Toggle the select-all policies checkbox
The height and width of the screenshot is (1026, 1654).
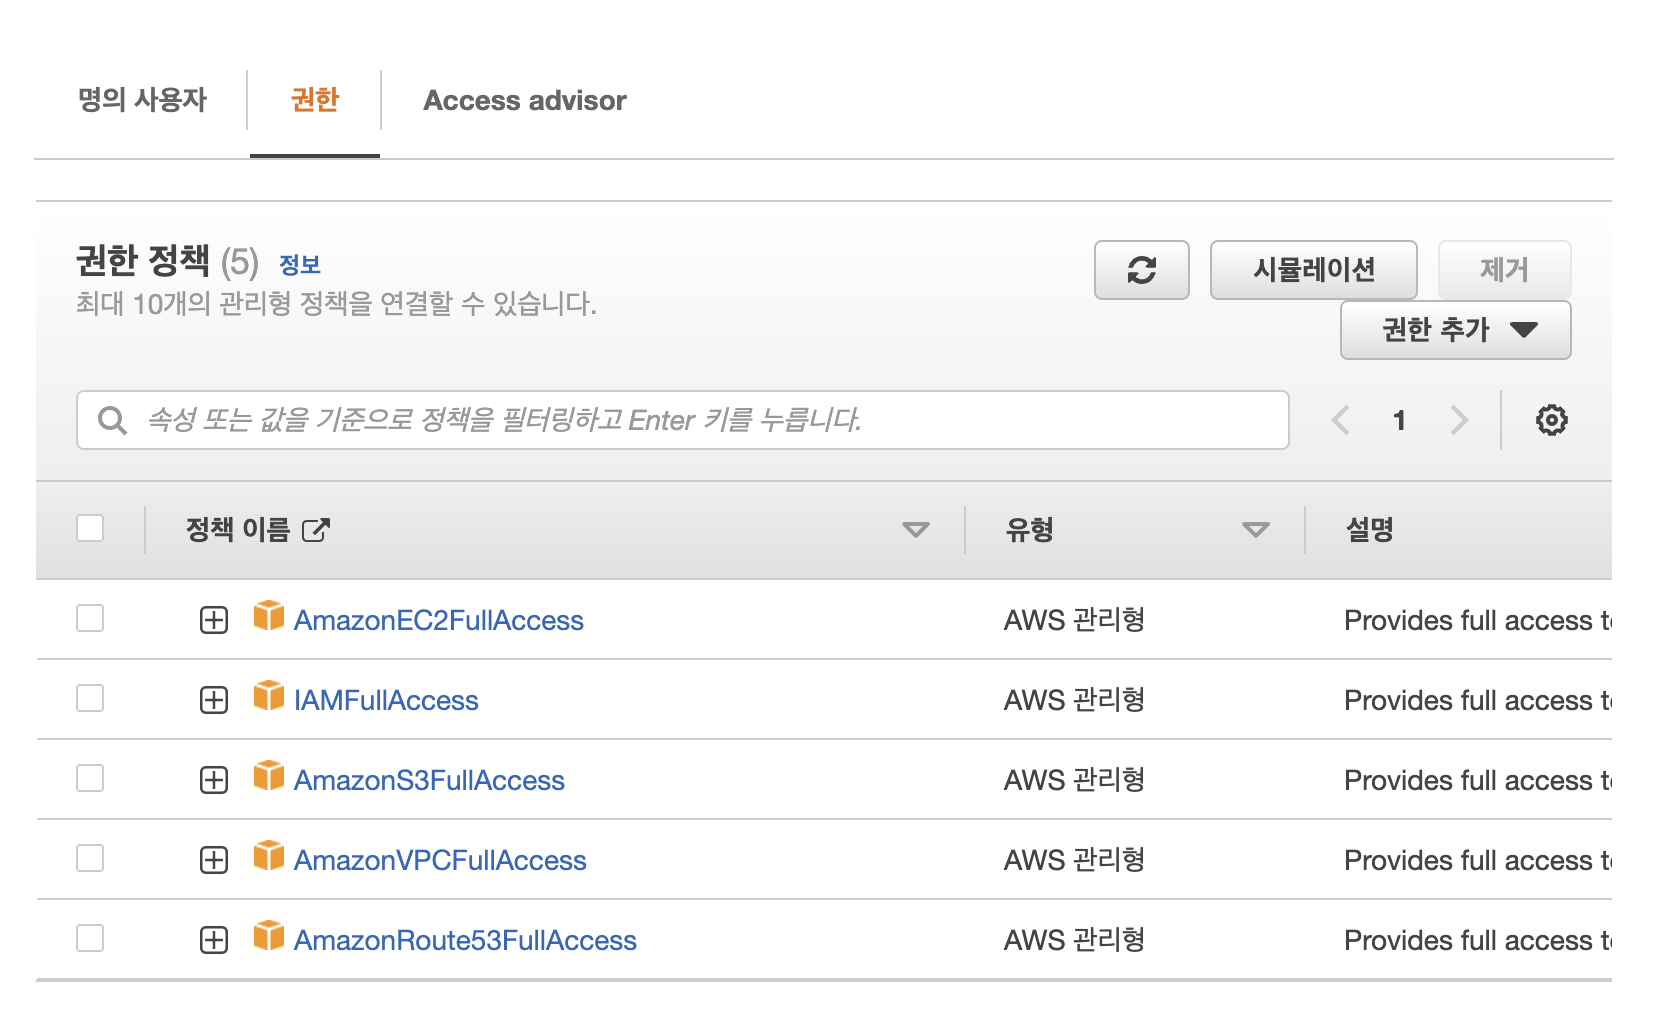click(90, 528)
